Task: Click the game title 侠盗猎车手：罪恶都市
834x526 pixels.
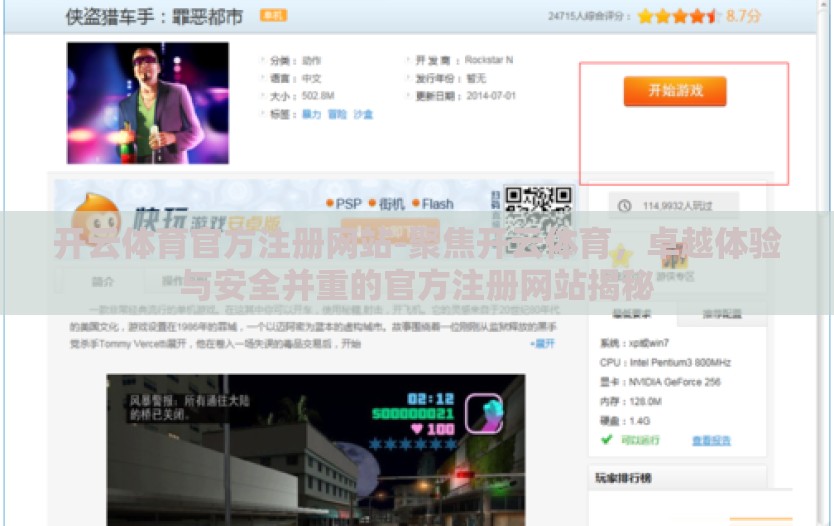Action: pos(154,16)
